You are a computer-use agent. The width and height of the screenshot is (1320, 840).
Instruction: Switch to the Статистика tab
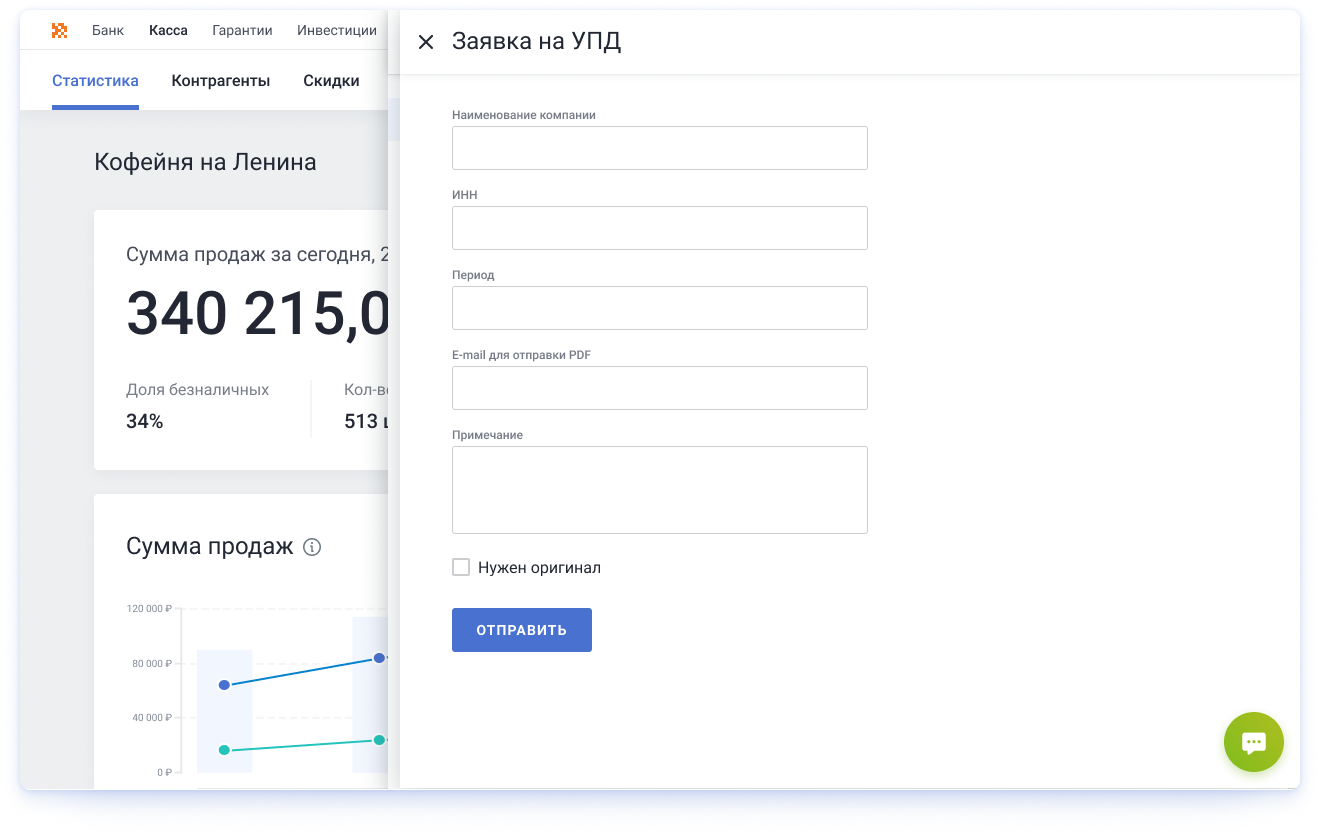tap(95, 81)
